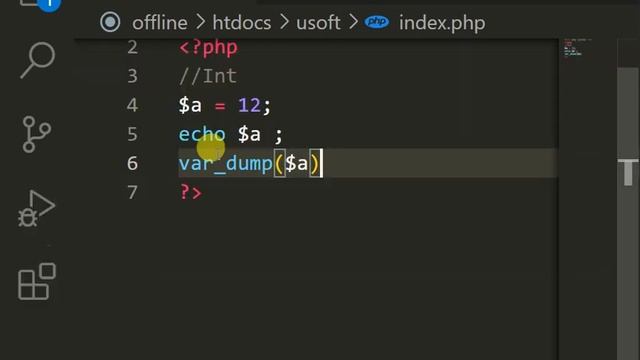Image resolution: width=640 pixels, height=360 pixels.
Task: Click '$a' inside var_dump parentheses
Action: pos(296,163)
